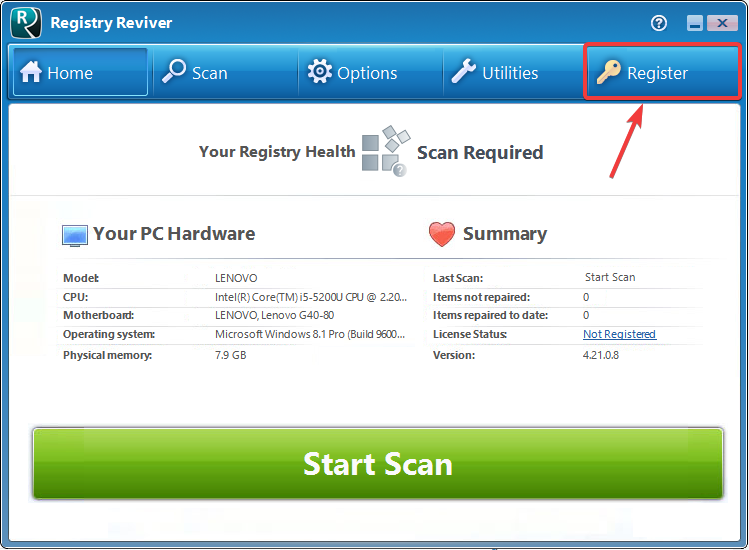Click the License Status label
749x550 pixels.
[x=470, y=334]
